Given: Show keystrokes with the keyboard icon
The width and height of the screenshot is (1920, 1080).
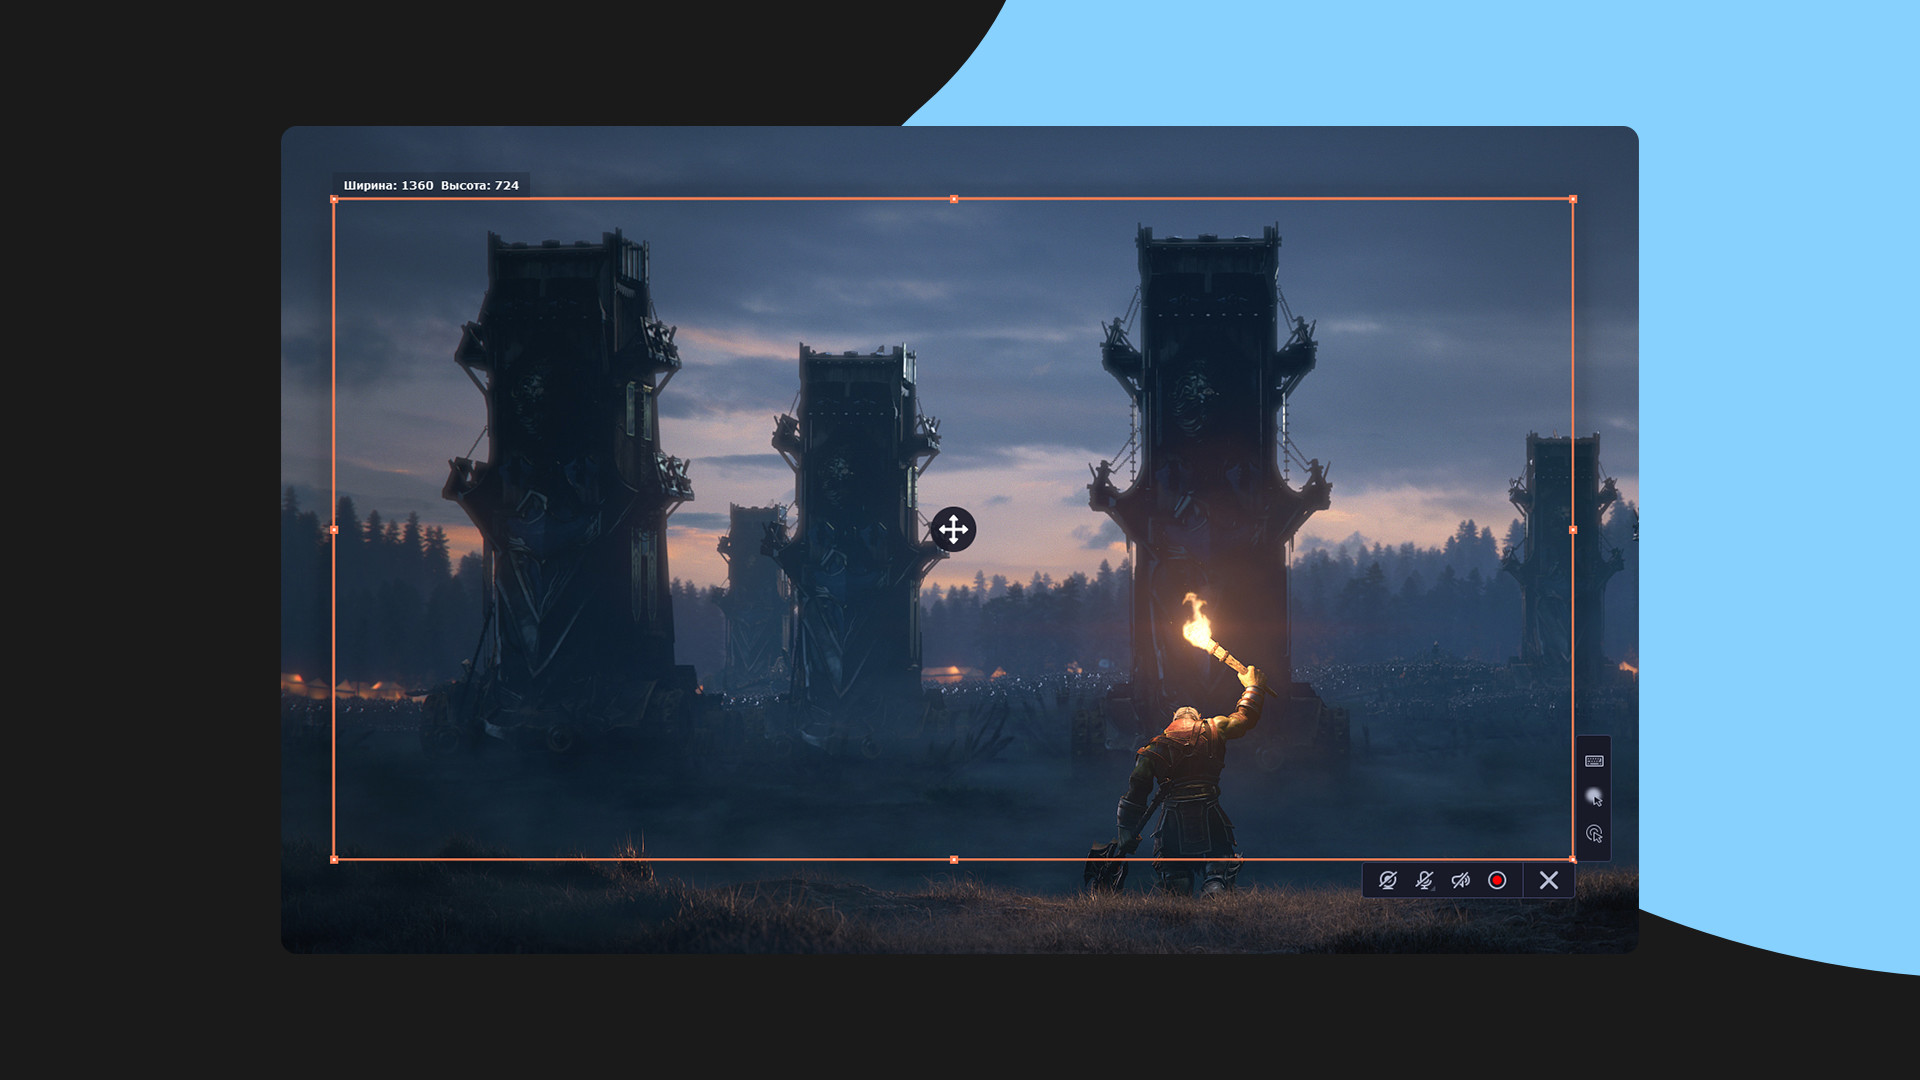Looking at the screenshot, I should point(1594,761).
